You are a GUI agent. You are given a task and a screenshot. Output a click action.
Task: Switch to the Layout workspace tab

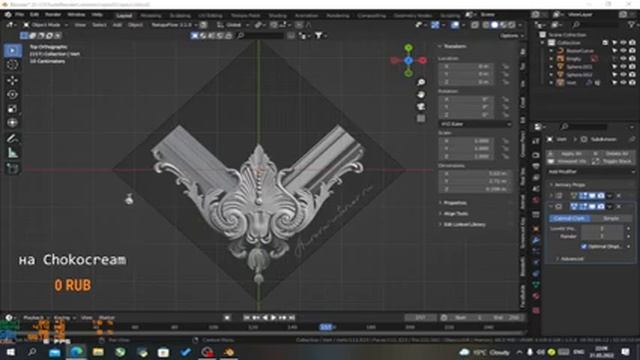(x=124, y=16)
